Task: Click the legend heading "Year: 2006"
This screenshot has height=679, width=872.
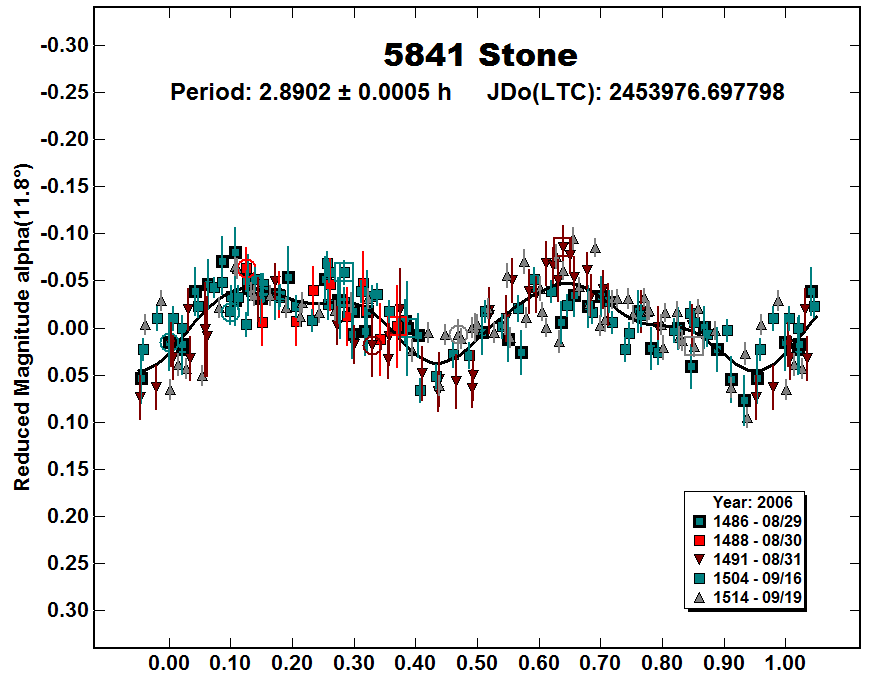Action: [752, 502]
